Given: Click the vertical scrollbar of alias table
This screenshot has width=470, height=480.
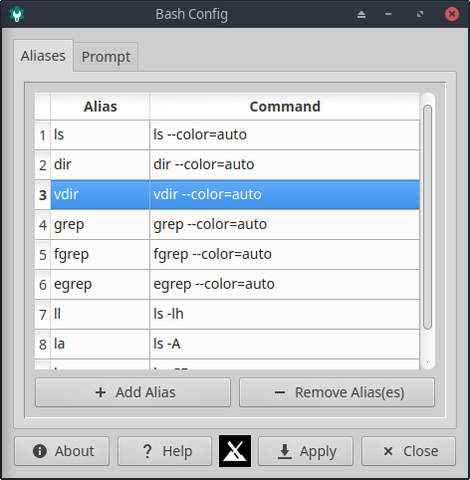Looking at the screenshot, I should (427, 217).
